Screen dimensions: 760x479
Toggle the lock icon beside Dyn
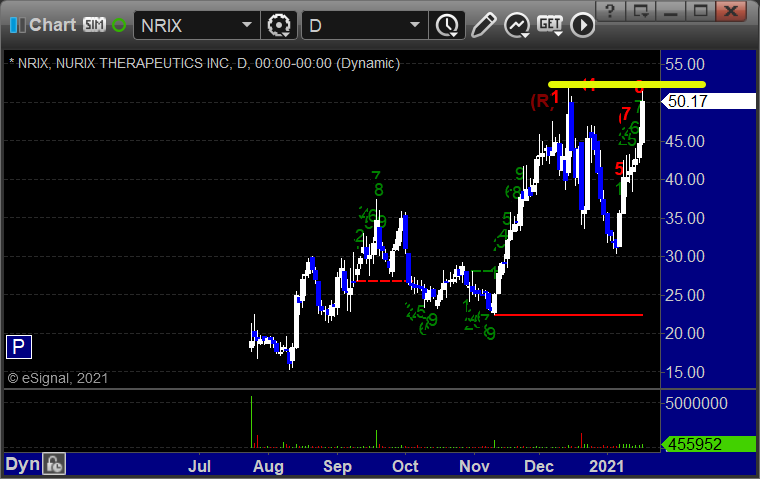click(54, 464)
